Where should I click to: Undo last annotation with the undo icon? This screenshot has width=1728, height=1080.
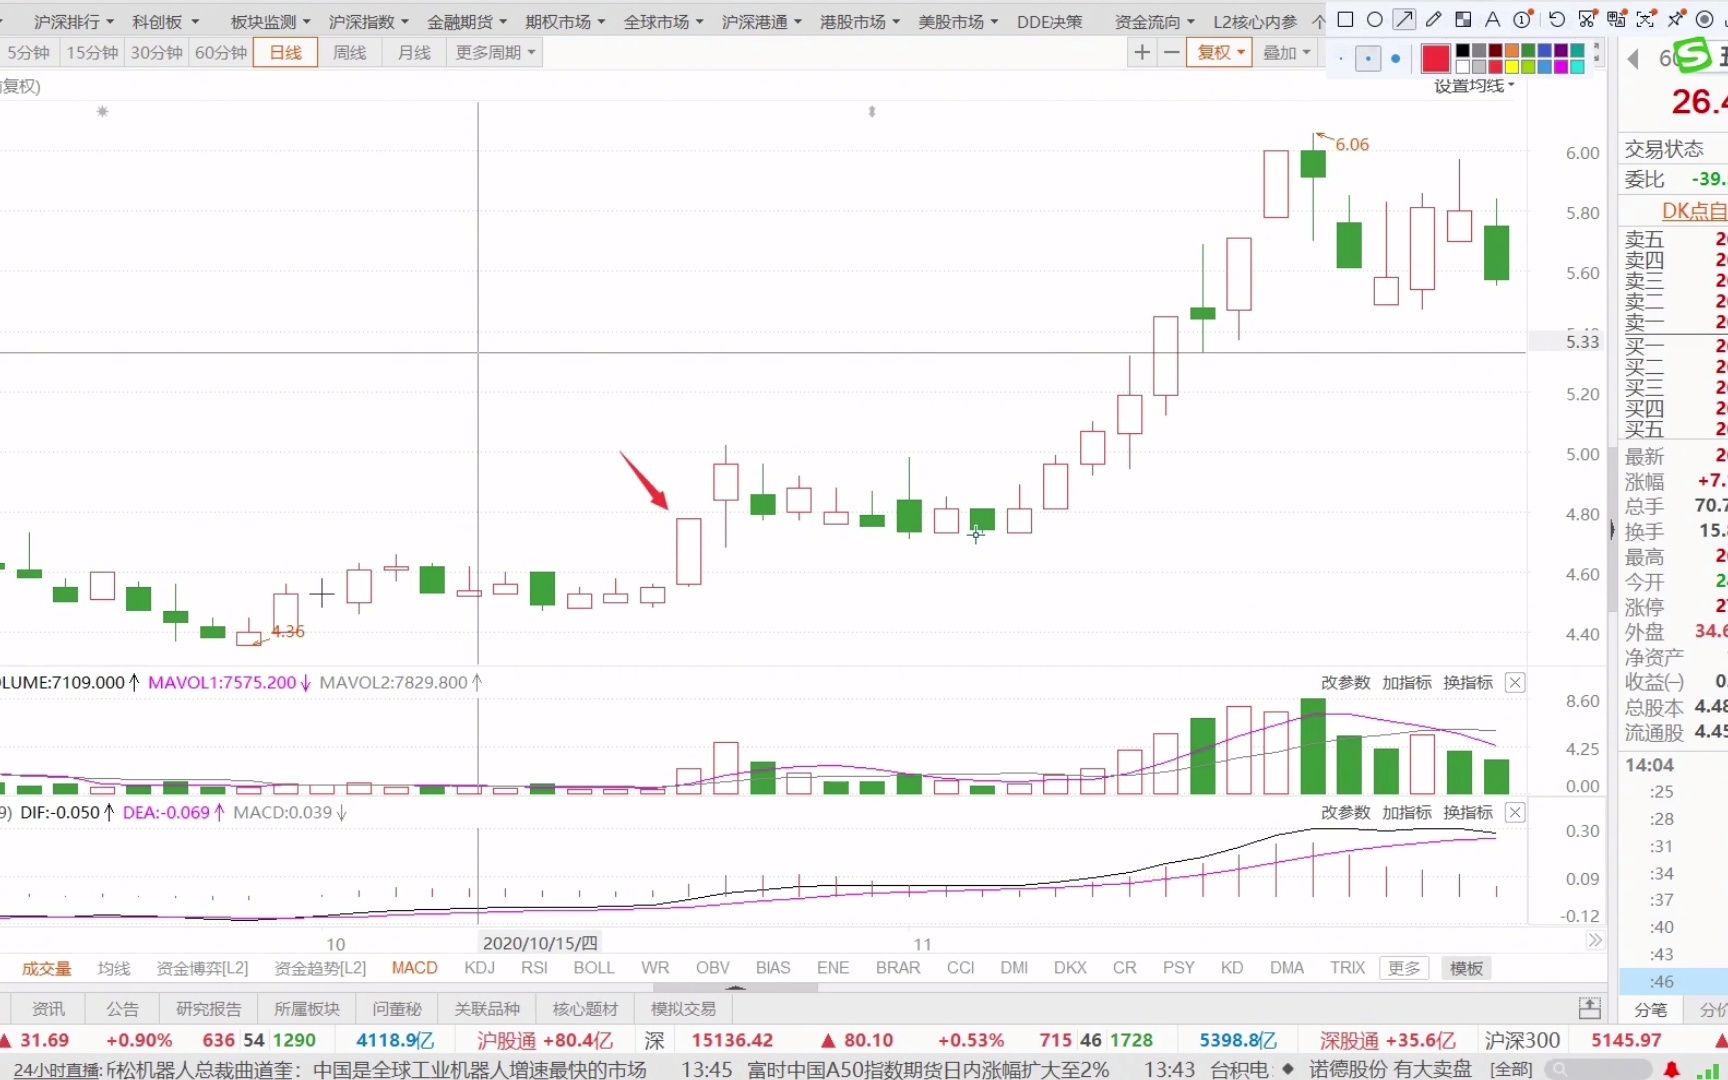tap(1557, 19)
